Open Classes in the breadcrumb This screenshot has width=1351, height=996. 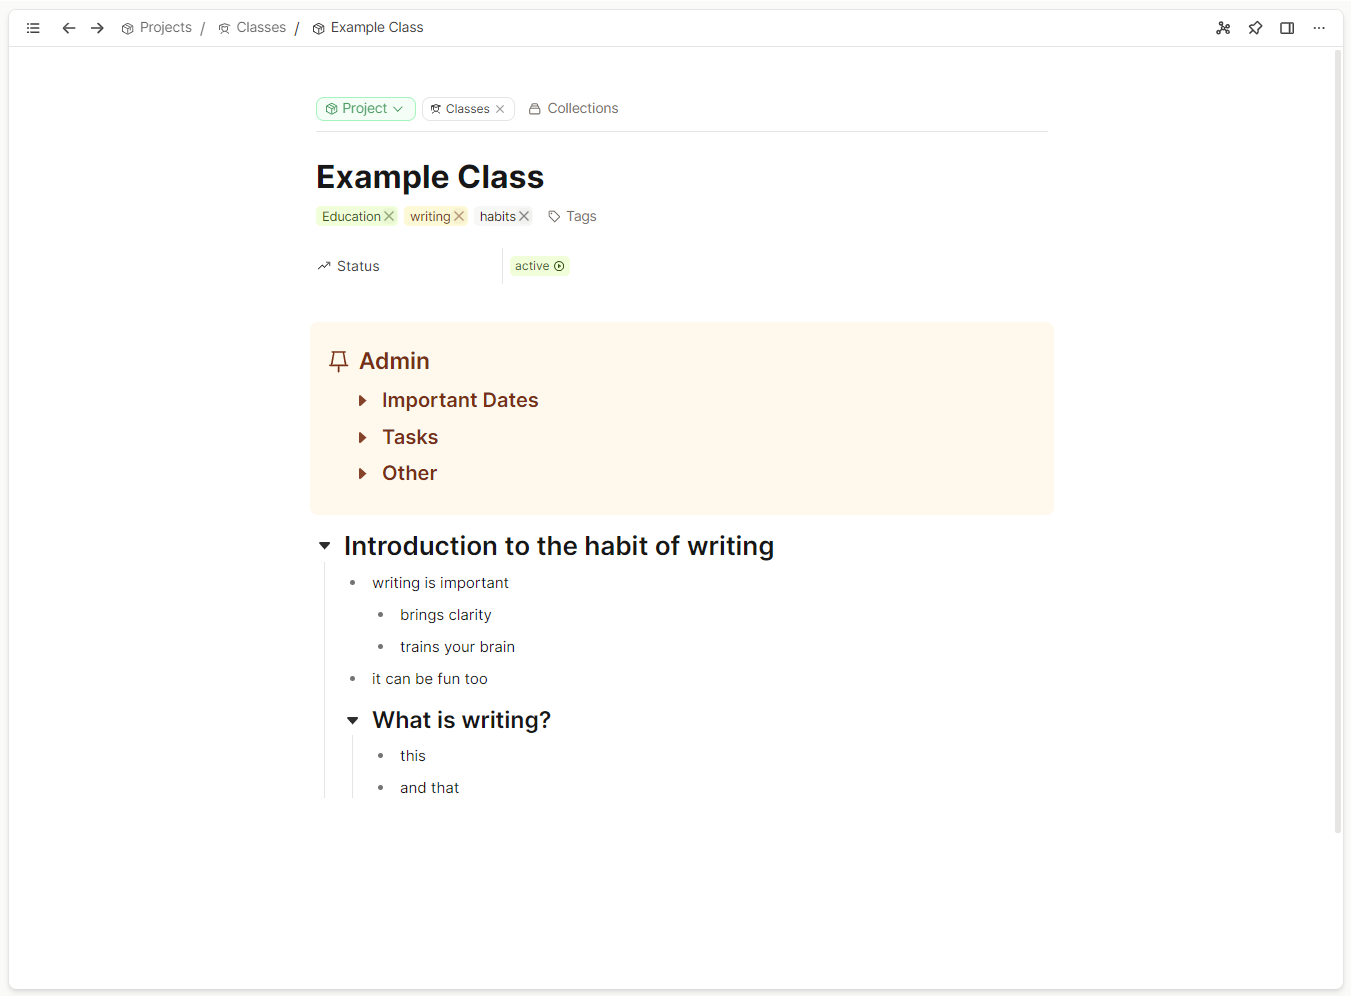252,28
